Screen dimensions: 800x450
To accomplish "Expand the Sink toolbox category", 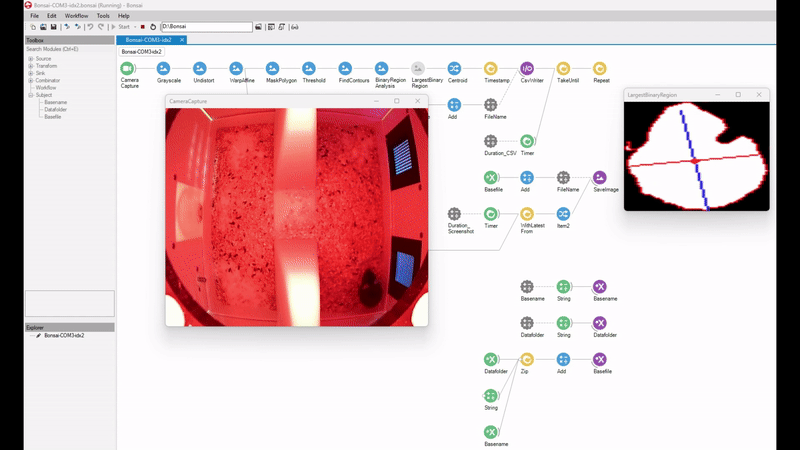I will pyautogui.click(x=31, y=73).
